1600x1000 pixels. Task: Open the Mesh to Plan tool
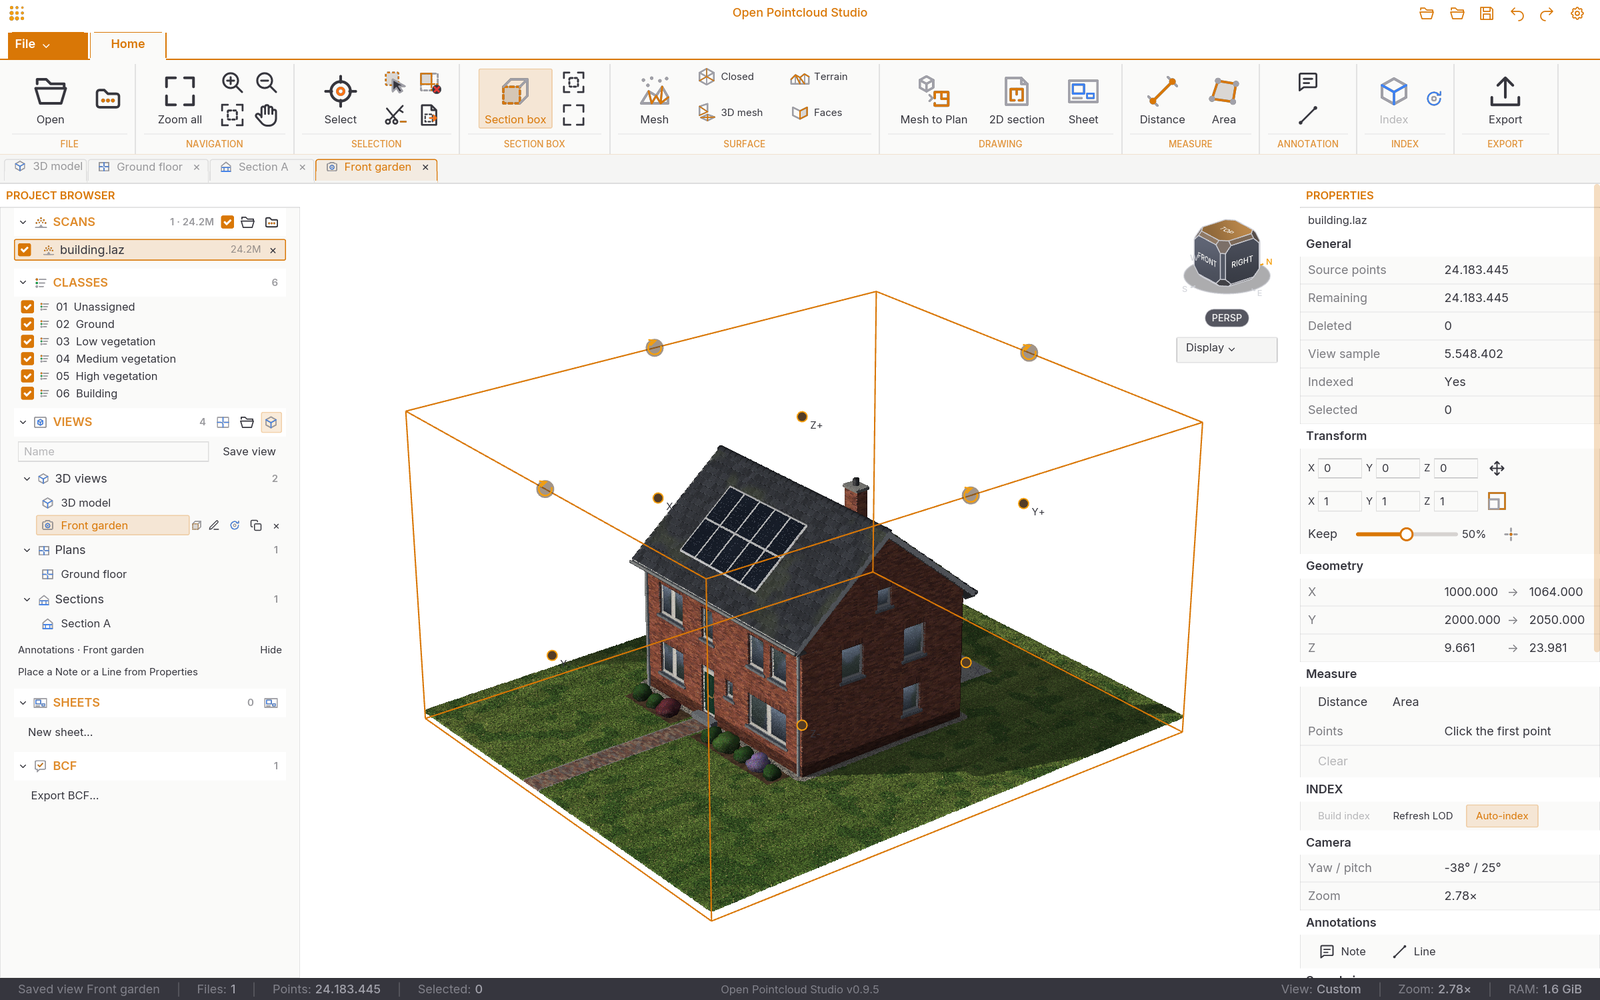(x=933, y=99)
